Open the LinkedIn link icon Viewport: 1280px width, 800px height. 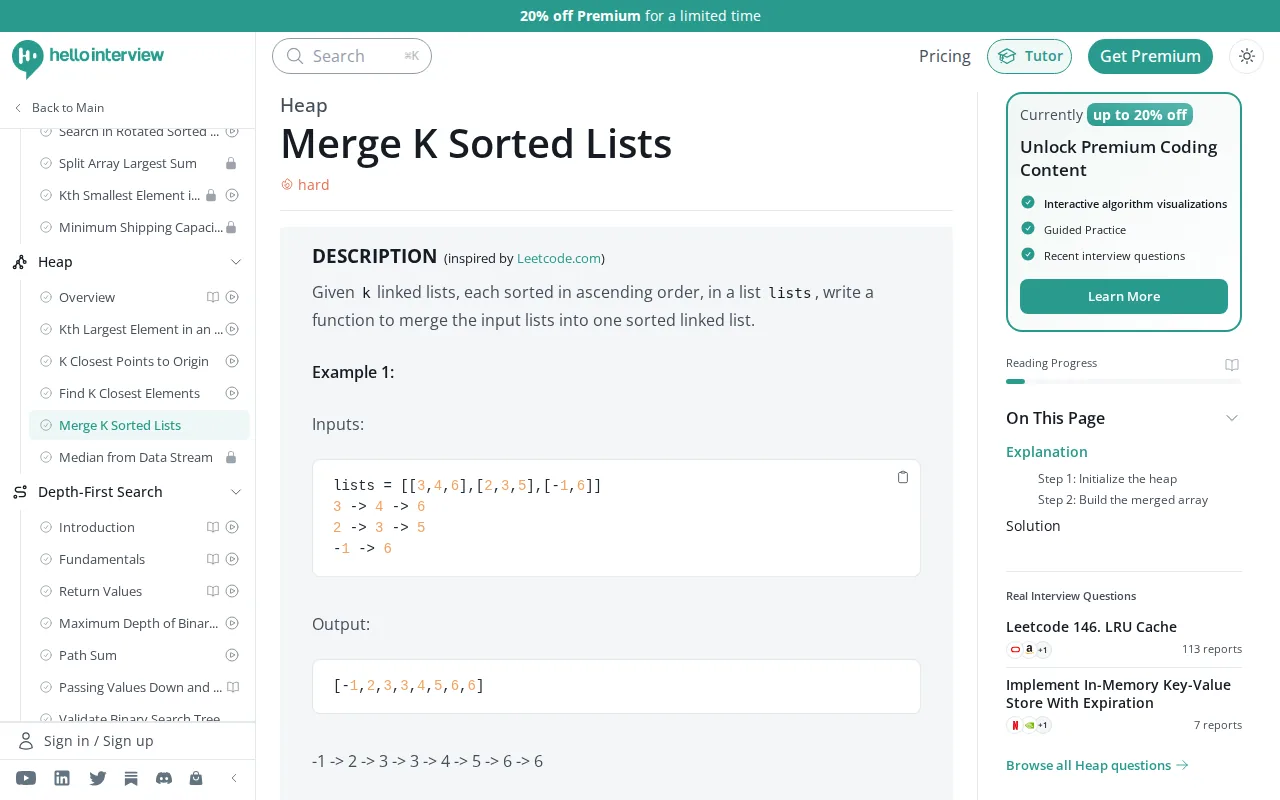coord(62,778)
